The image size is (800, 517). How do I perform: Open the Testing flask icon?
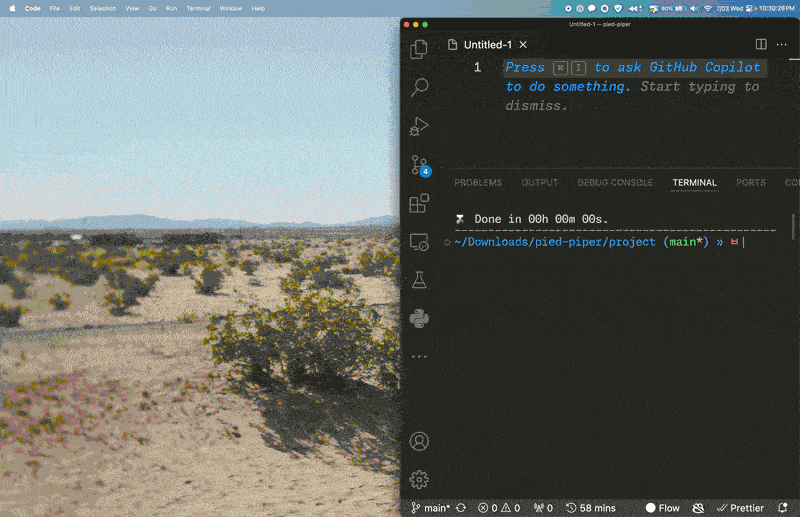(x=419, y=280)
